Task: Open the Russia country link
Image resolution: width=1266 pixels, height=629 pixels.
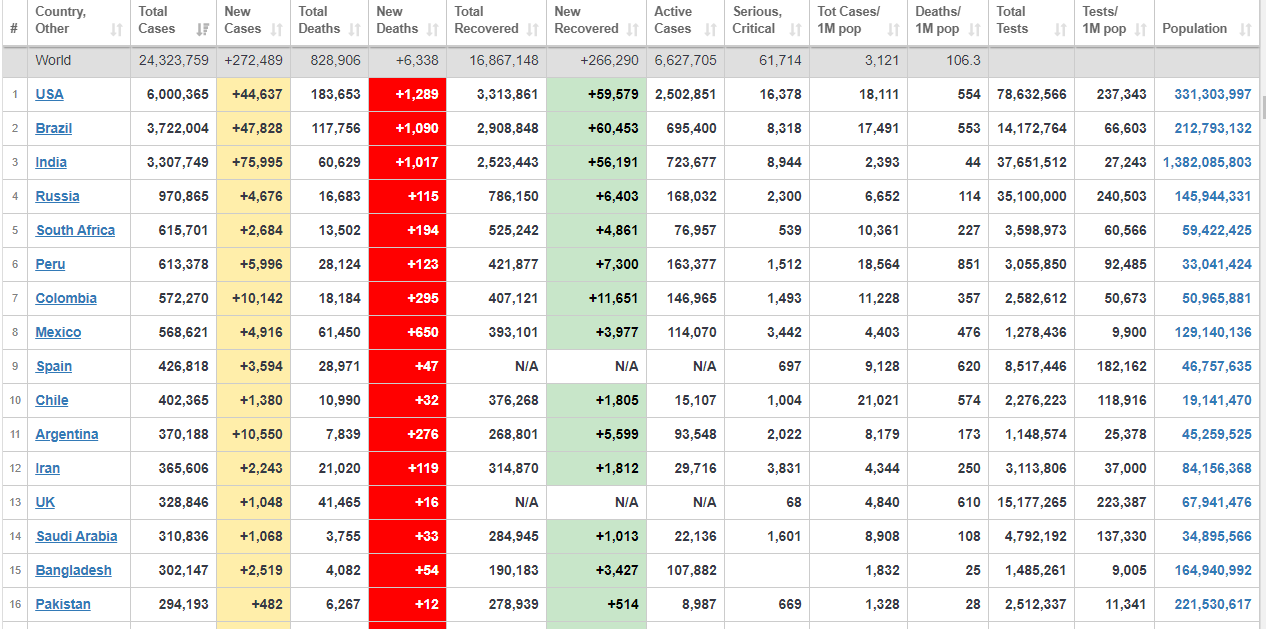Action: click(x=57, y=196)
